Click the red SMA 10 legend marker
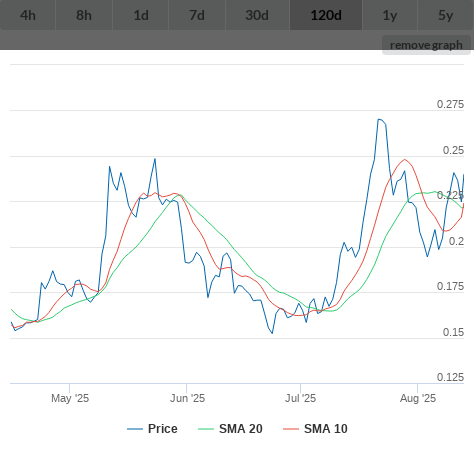 click(x=291, y=429)
